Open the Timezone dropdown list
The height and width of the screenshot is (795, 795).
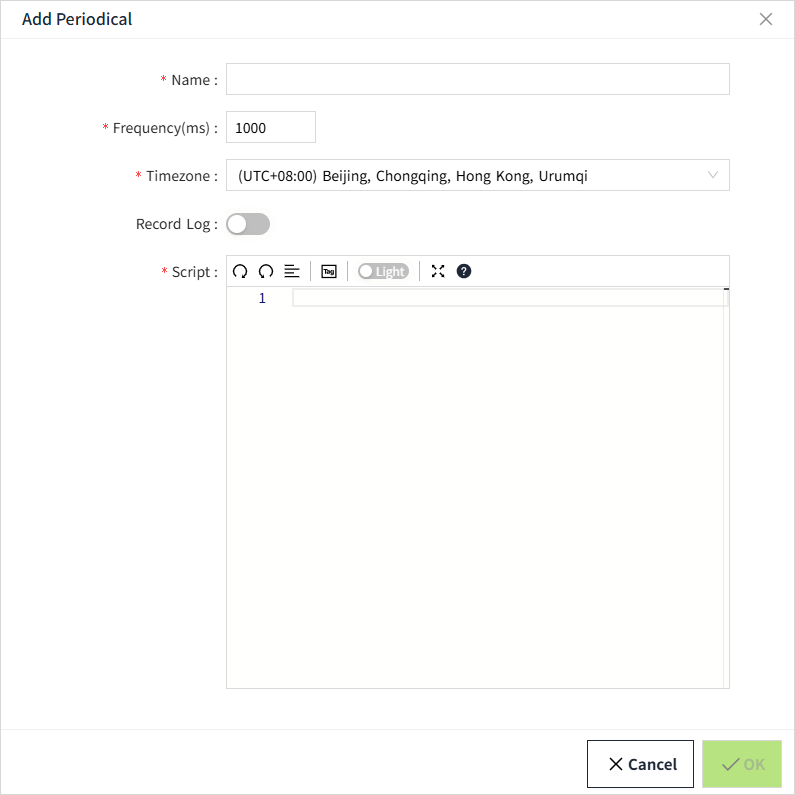[x=470, y=176]
